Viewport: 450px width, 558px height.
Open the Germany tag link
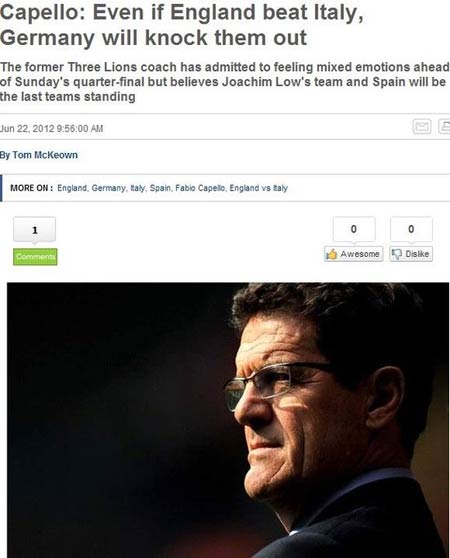click(108, 188)
